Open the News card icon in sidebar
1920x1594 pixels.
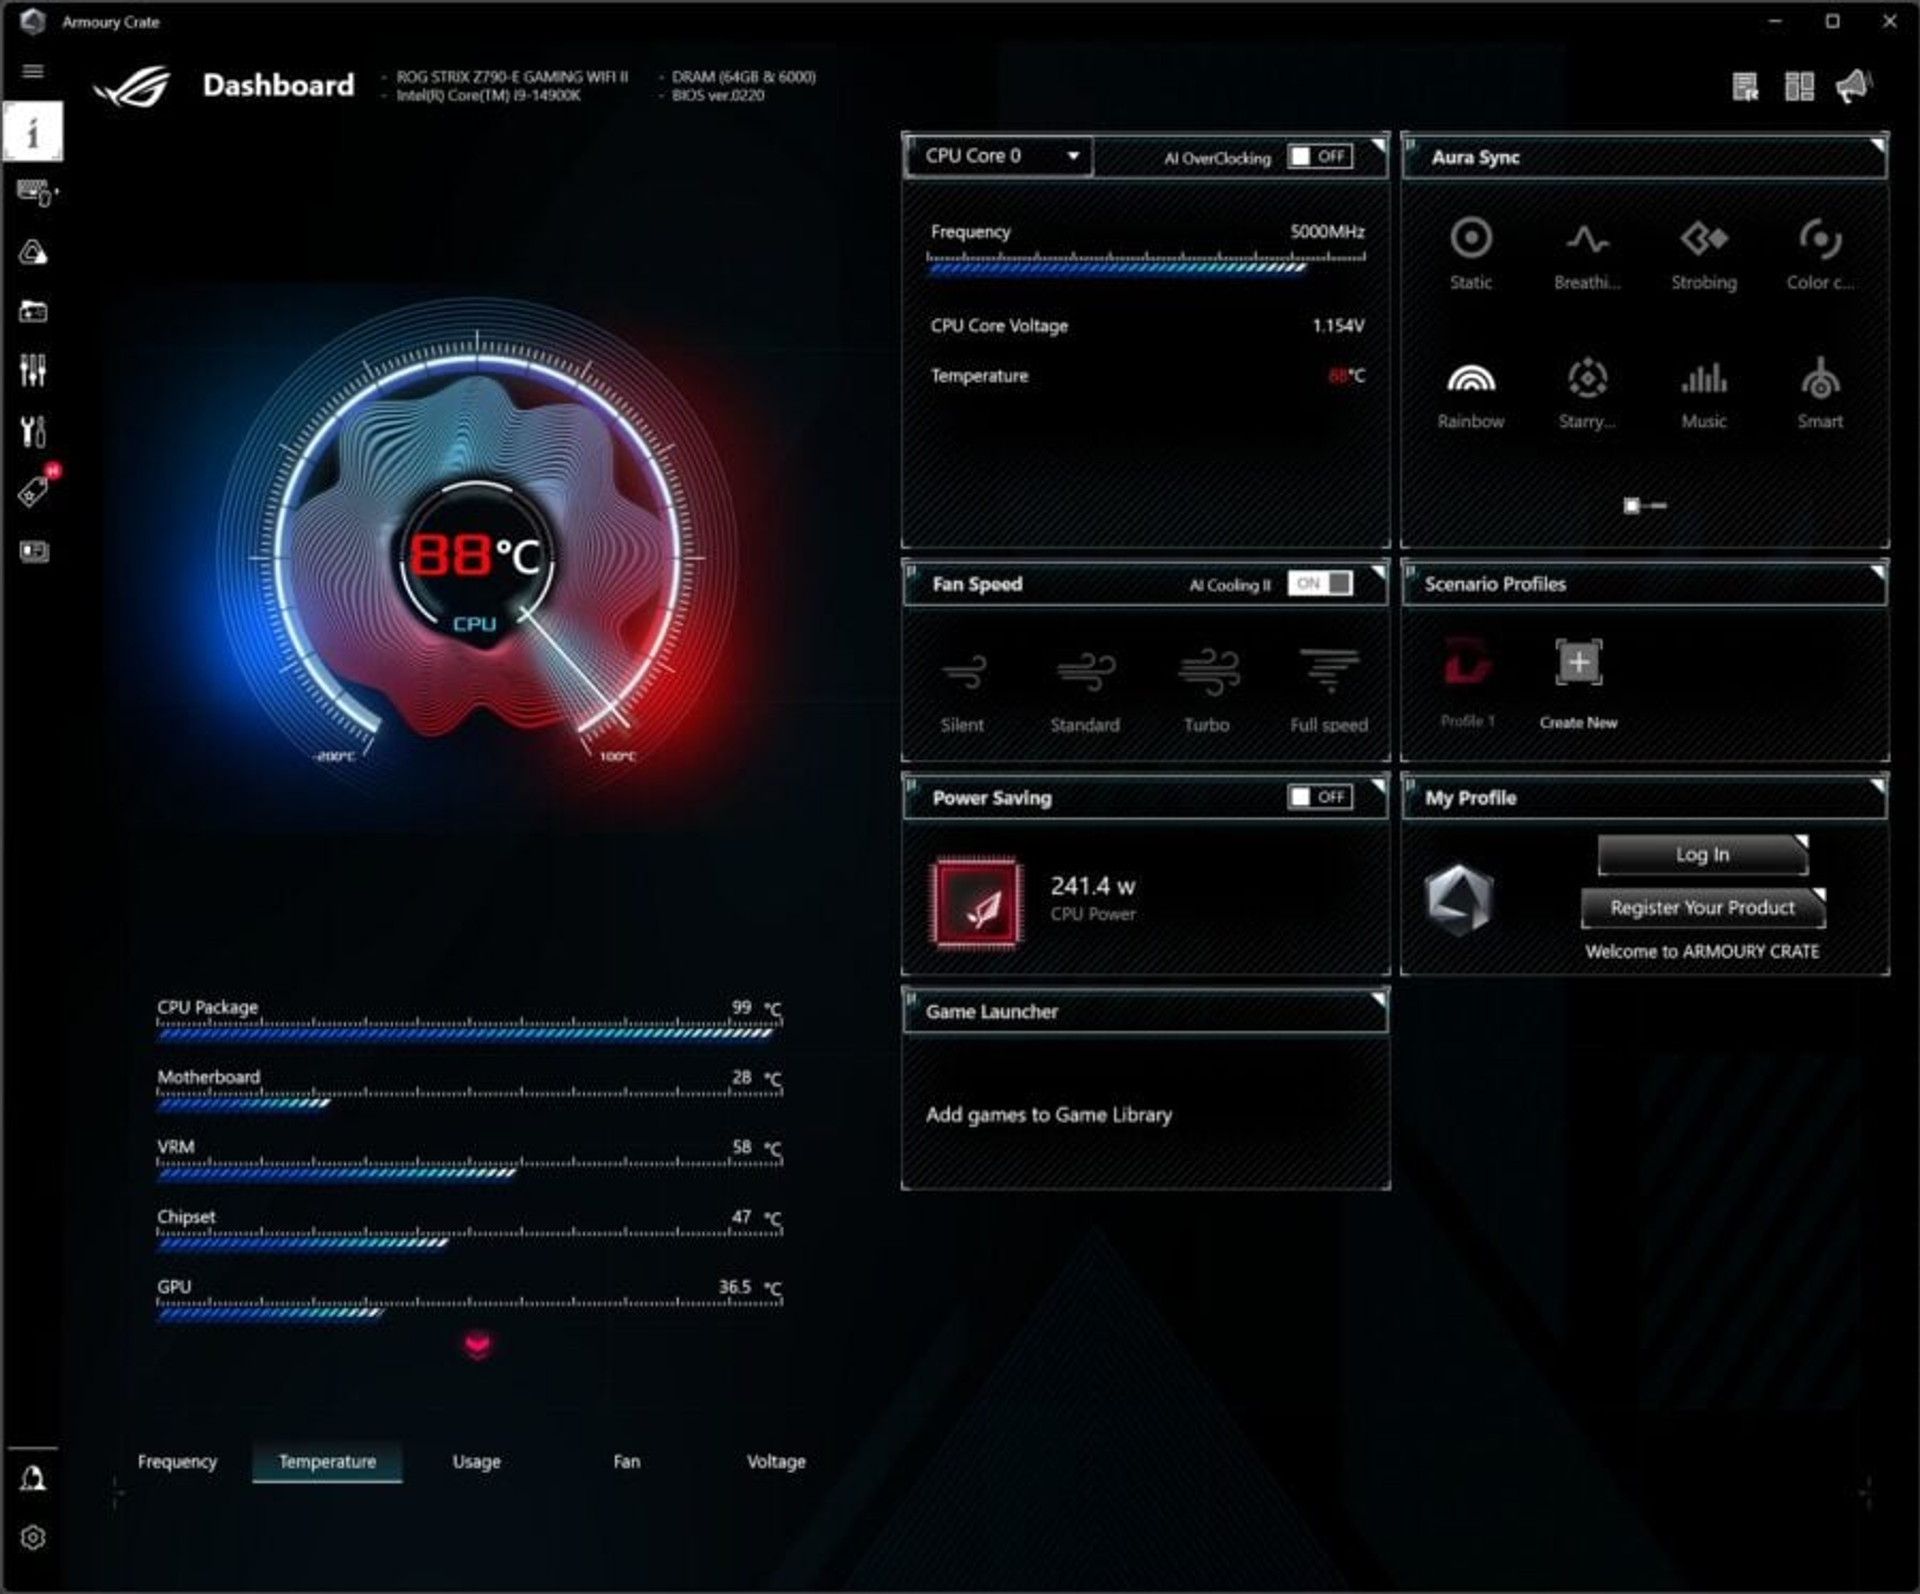pos(33,551)
